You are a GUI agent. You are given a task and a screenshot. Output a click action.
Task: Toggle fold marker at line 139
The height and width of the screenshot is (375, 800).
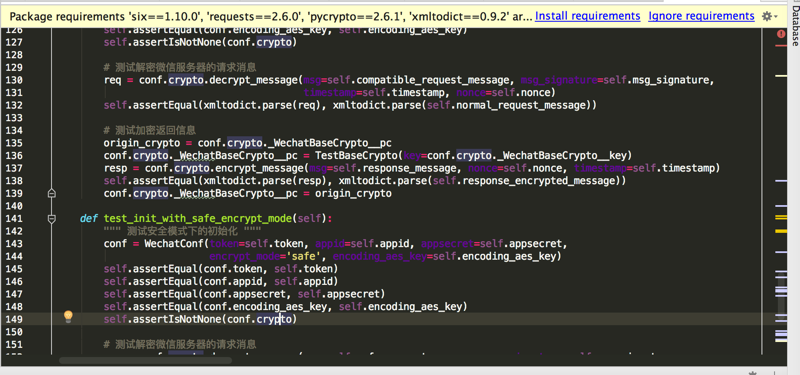[x=51, y=193]
